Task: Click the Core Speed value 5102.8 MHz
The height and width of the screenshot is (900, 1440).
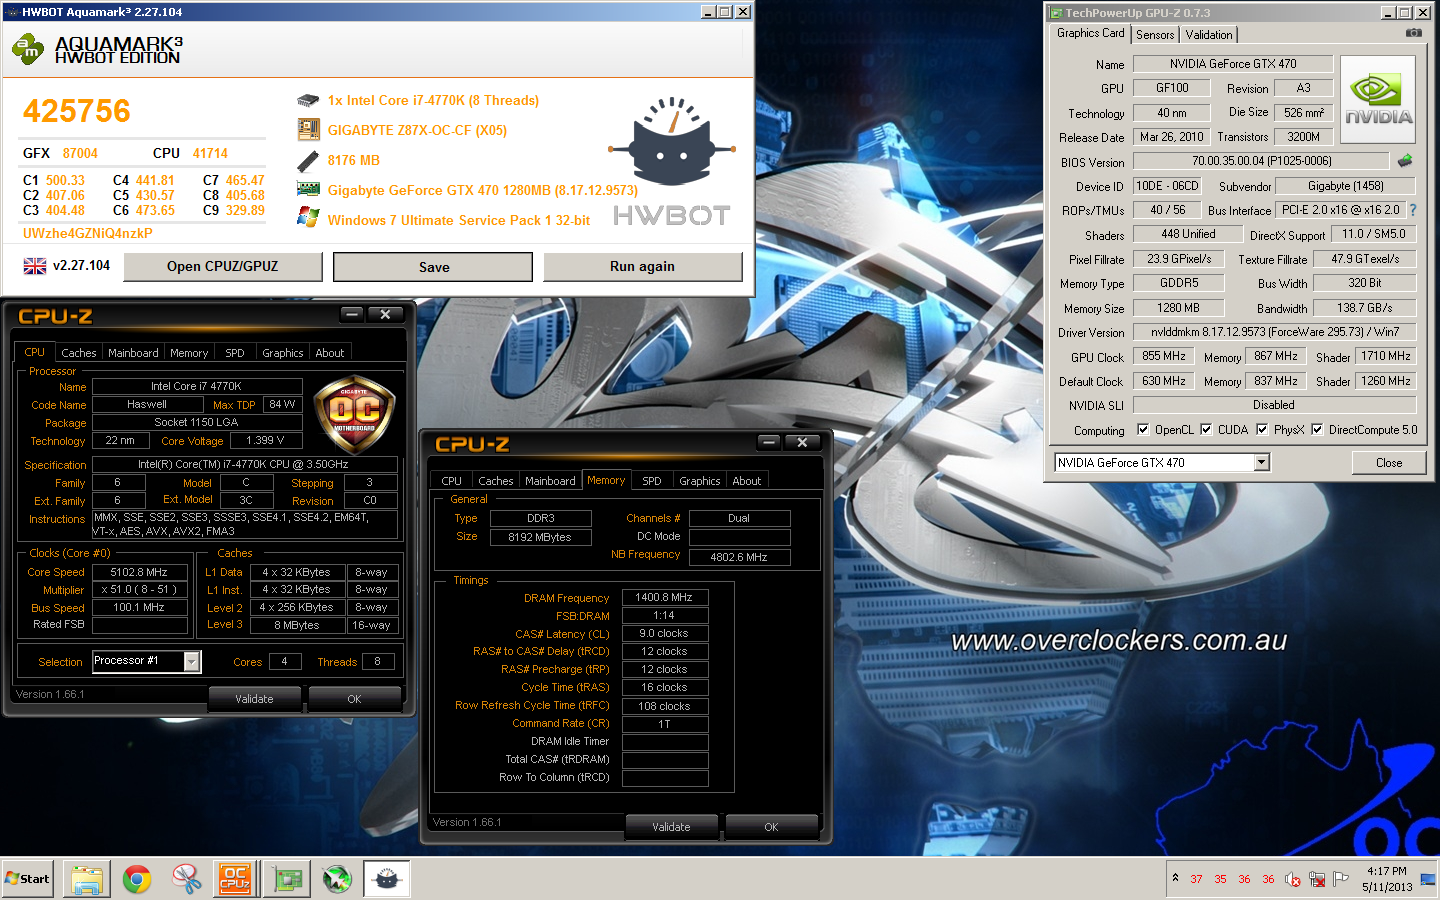Action: (x=139, y=573)
